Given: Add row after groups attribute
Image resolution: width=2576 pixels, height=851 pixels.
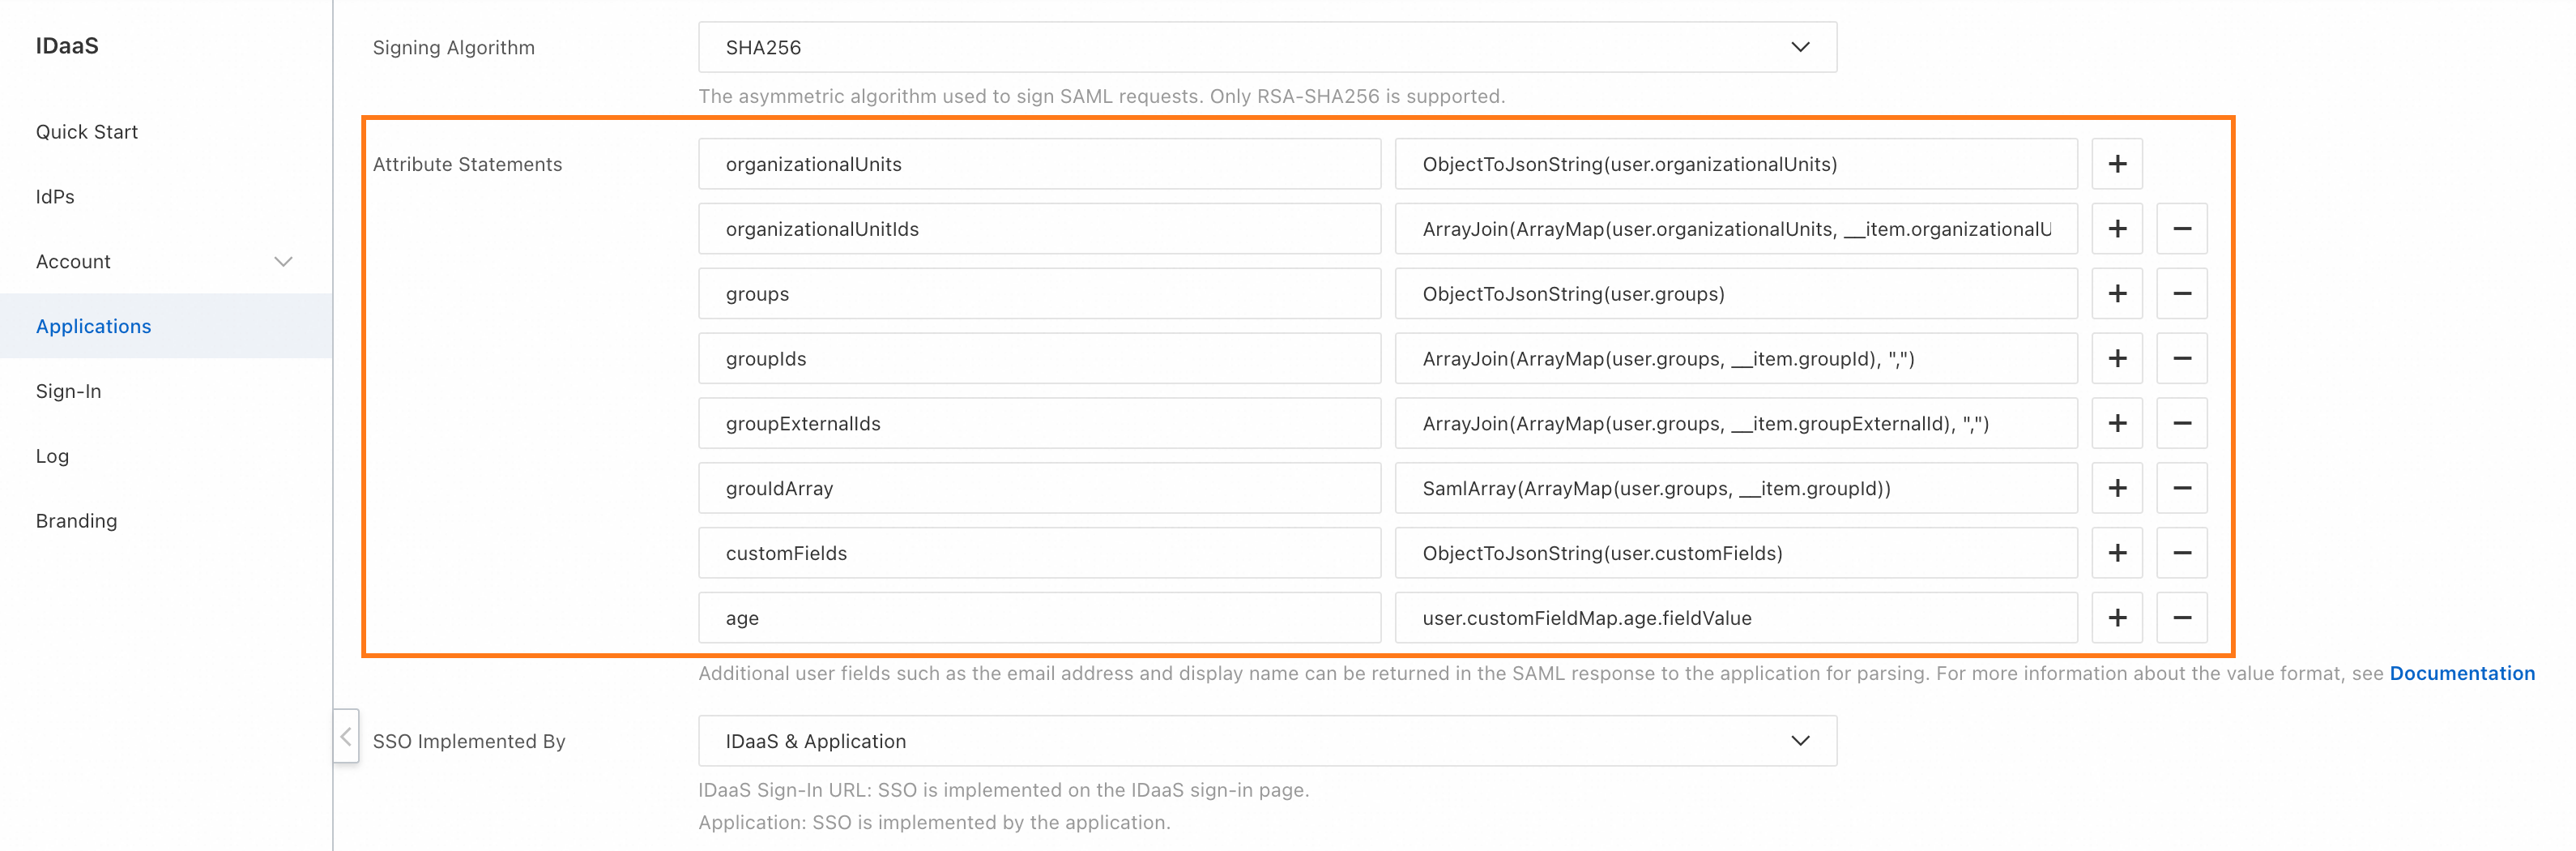Looking at the screenshot, I should (2117, 294).
